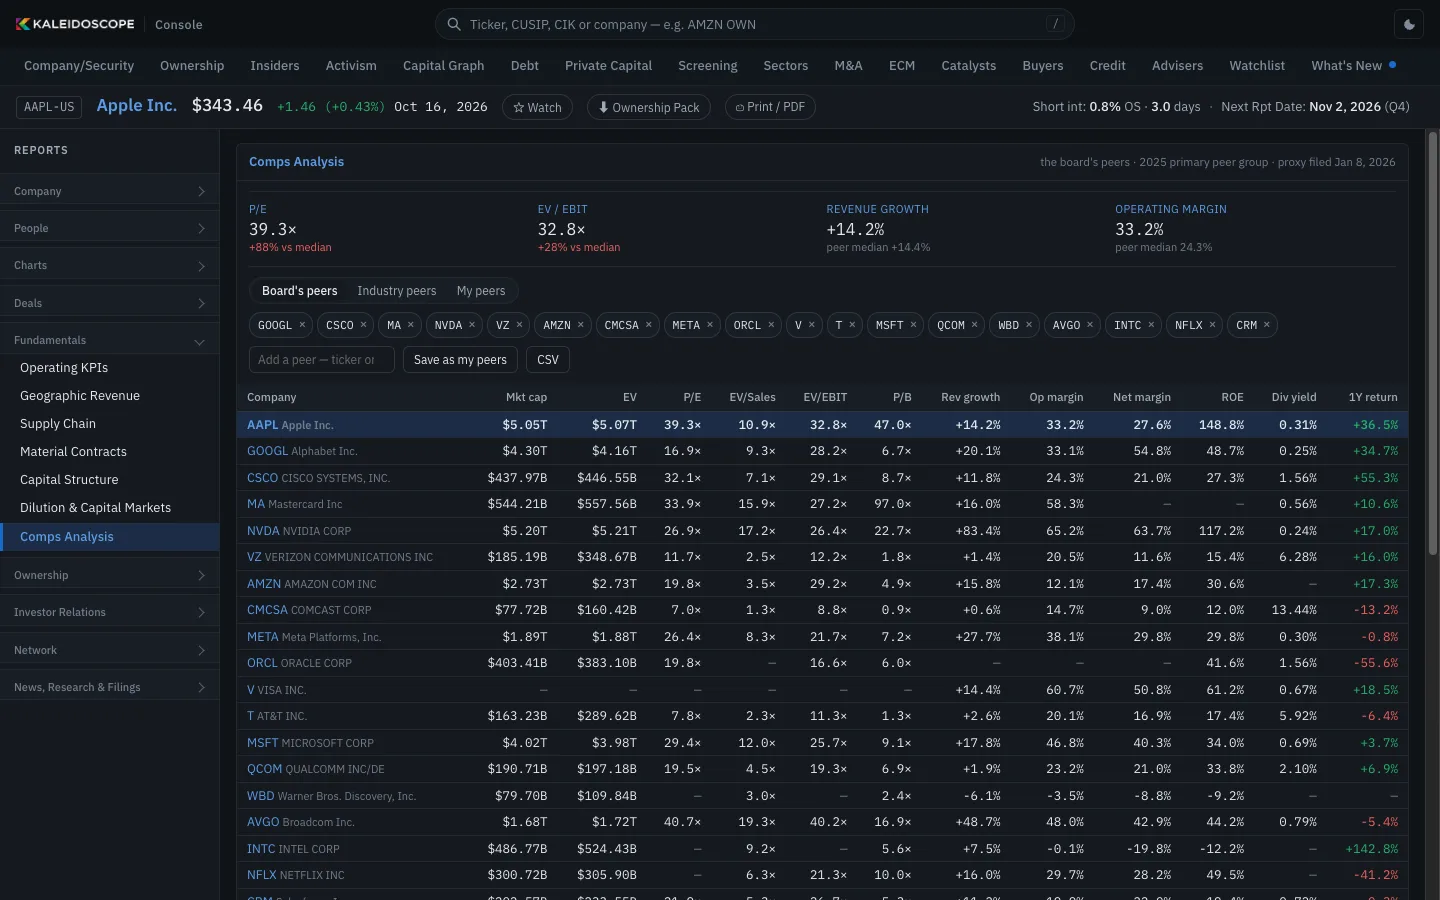The height and width of the screenshot is (900, 1440).
Task: Open the Activism menu
Action: tap(351, 65)
